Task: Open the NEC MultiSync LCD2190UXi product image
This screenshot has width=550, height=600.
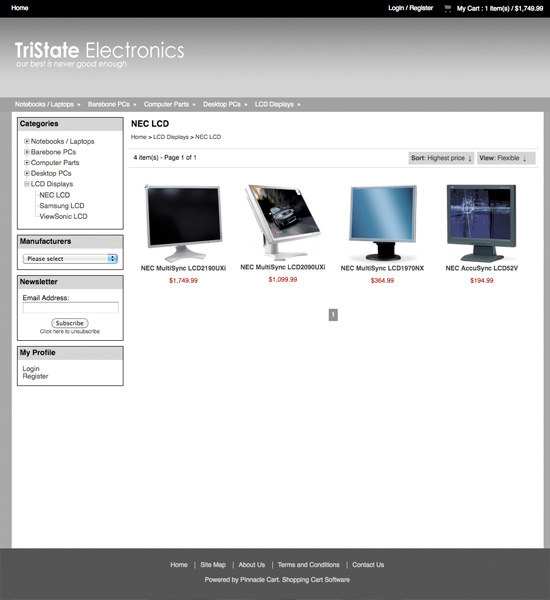Action: (183, 223)
